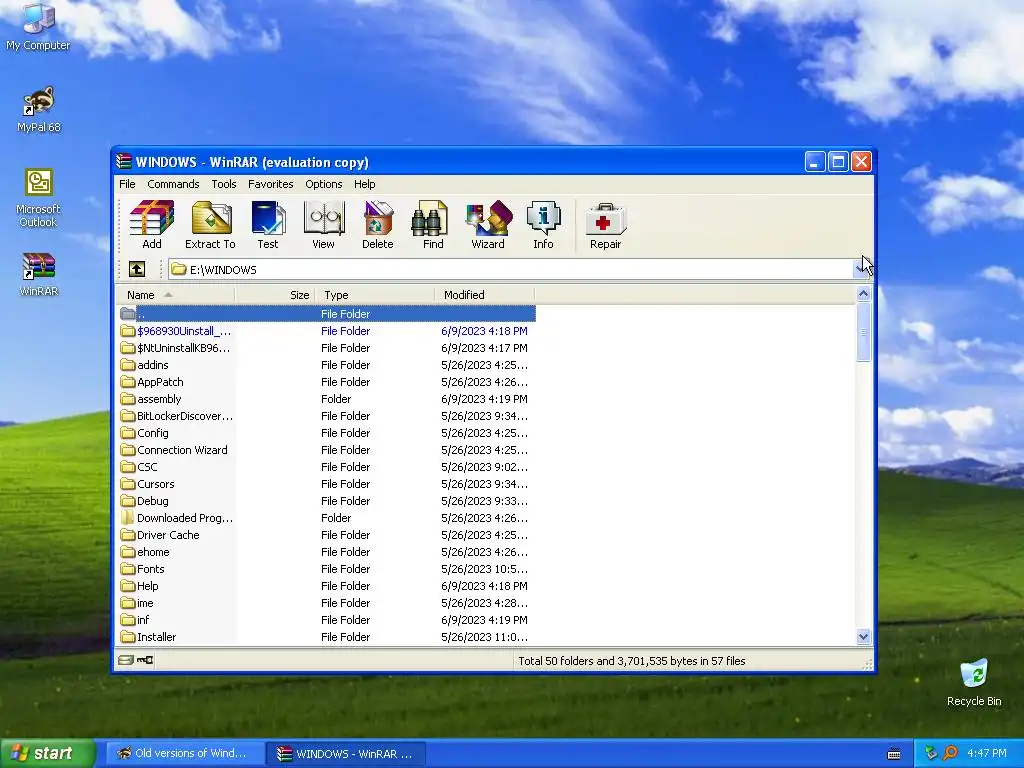
Task: Click the keyboard icon on taskbar
Action: (x=894, y=754)
